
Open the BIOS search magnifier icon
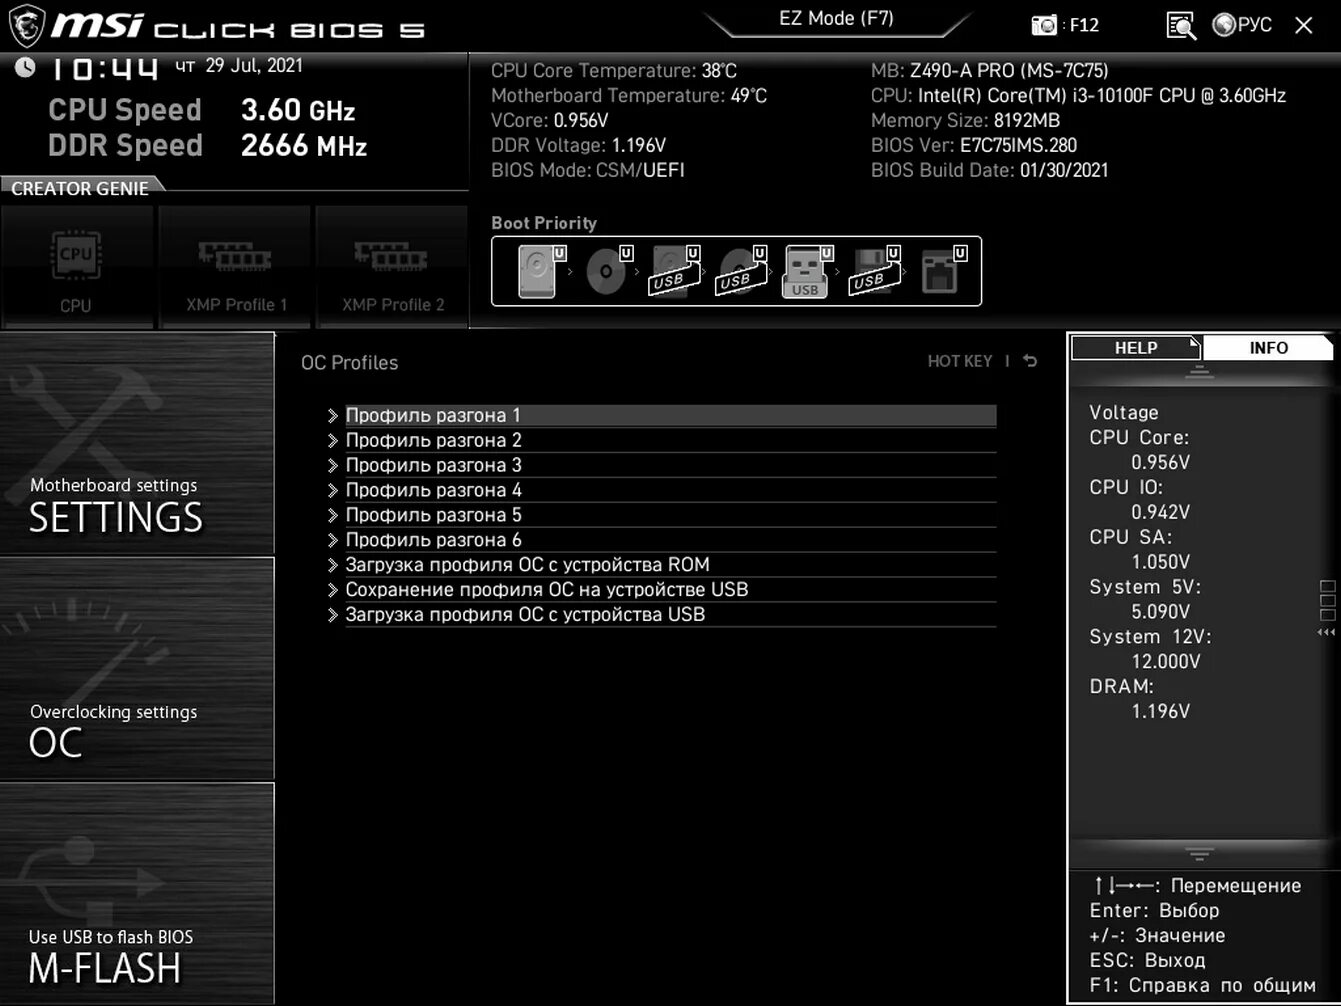[x=1181, y=25]
